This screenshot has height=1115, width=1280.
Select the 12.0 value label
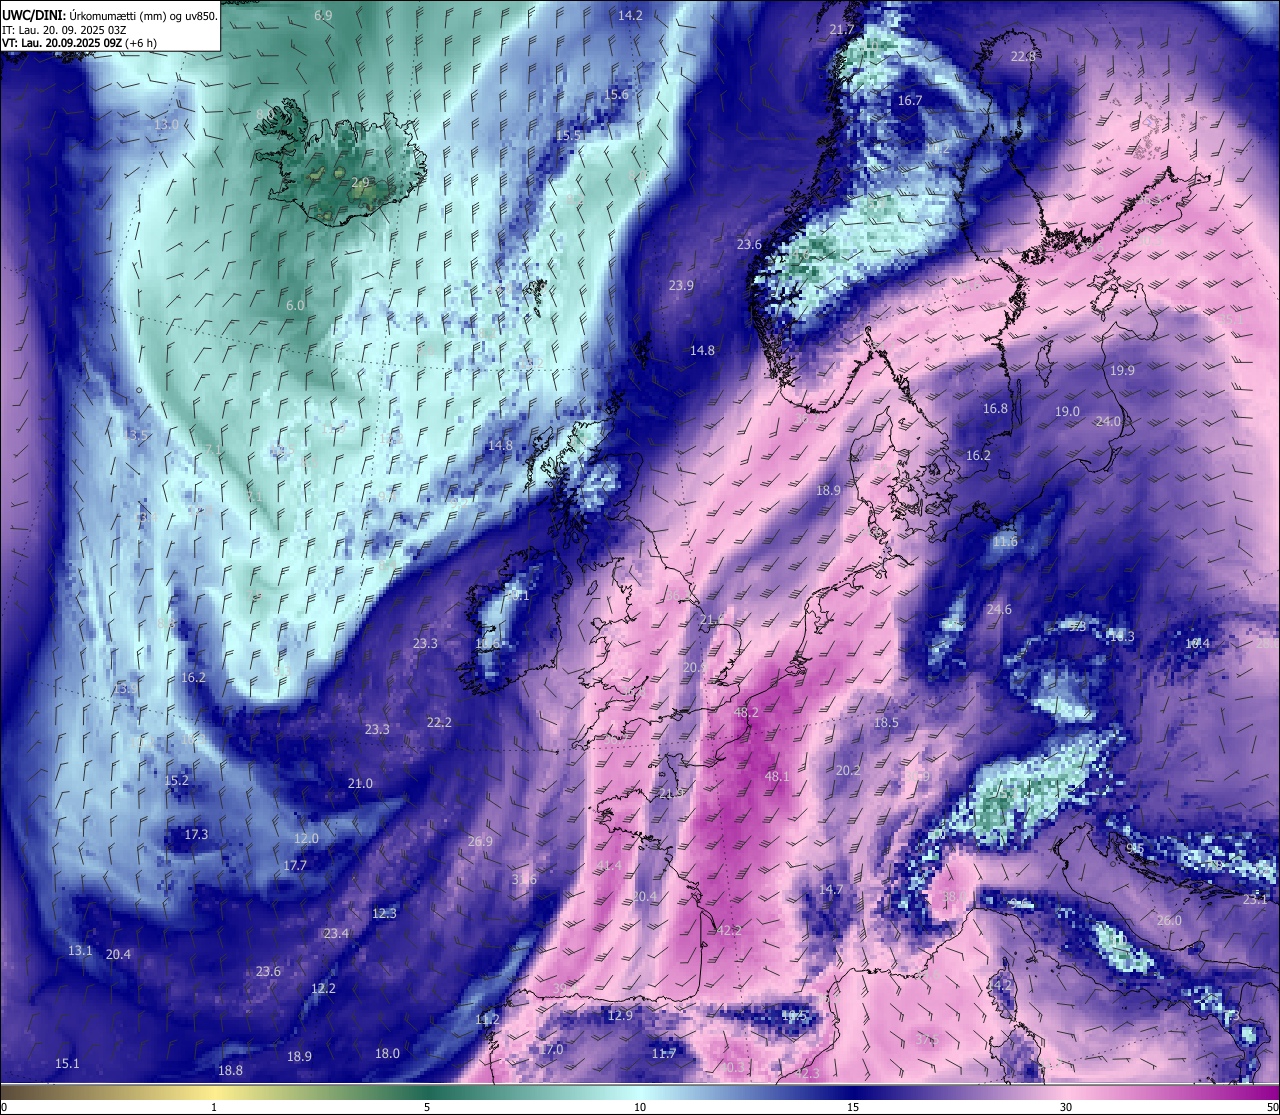(306, 838)
